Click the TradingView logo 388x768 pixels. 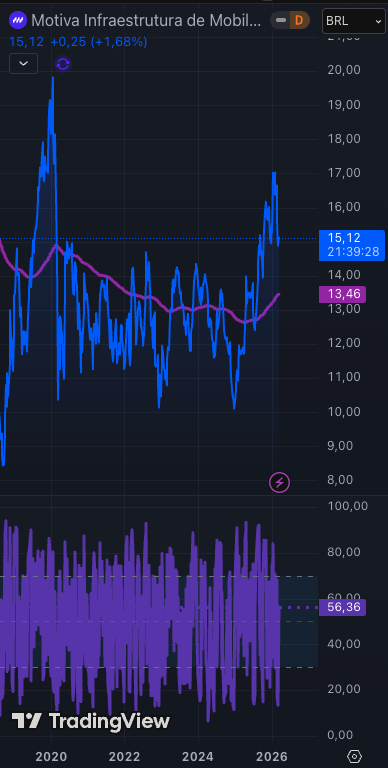click(91, 721)
